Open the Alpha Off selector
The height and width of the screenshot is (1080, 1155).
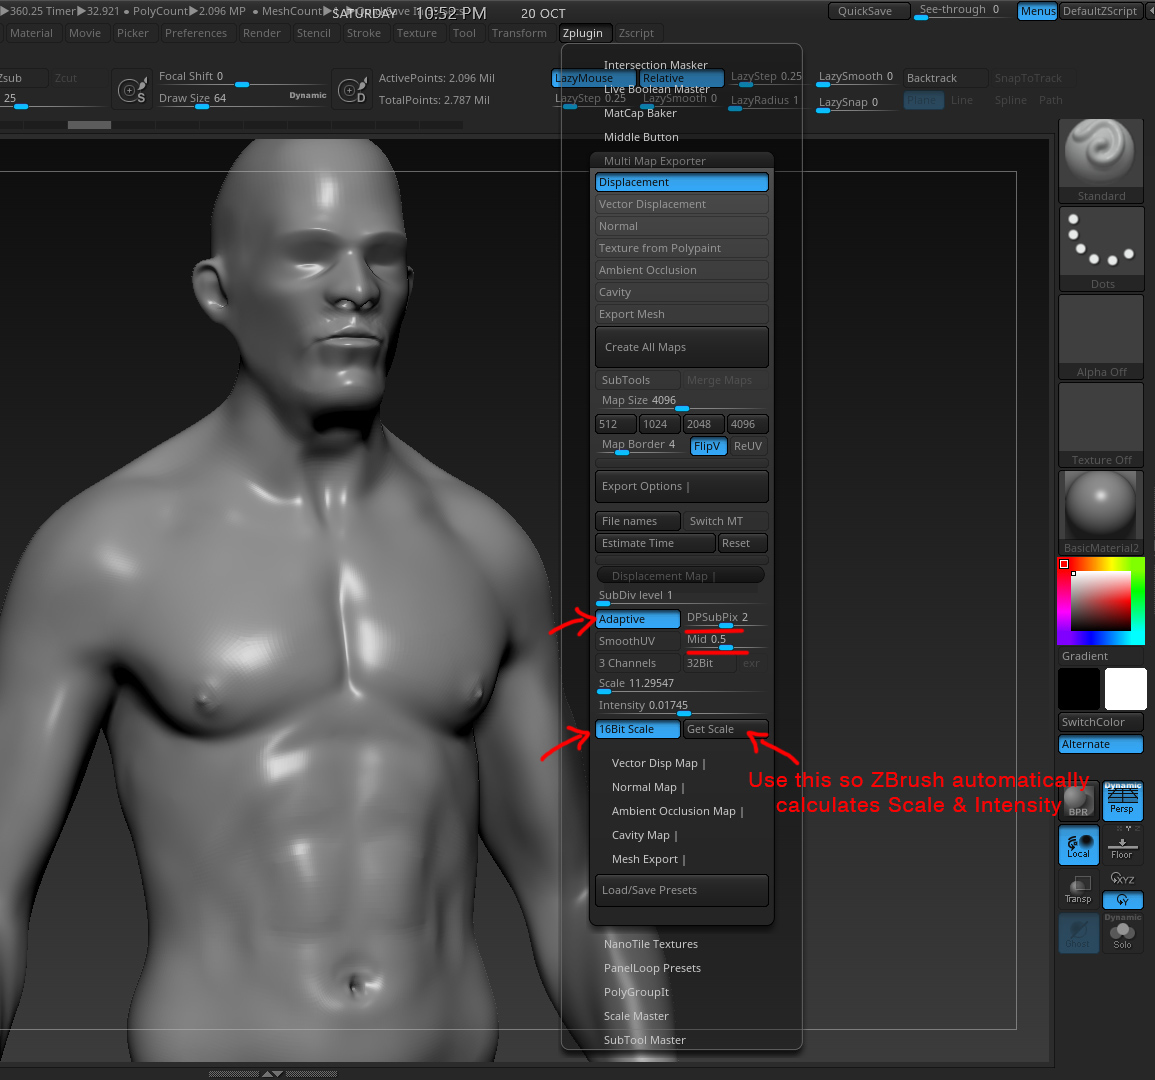coord(1100,337)
